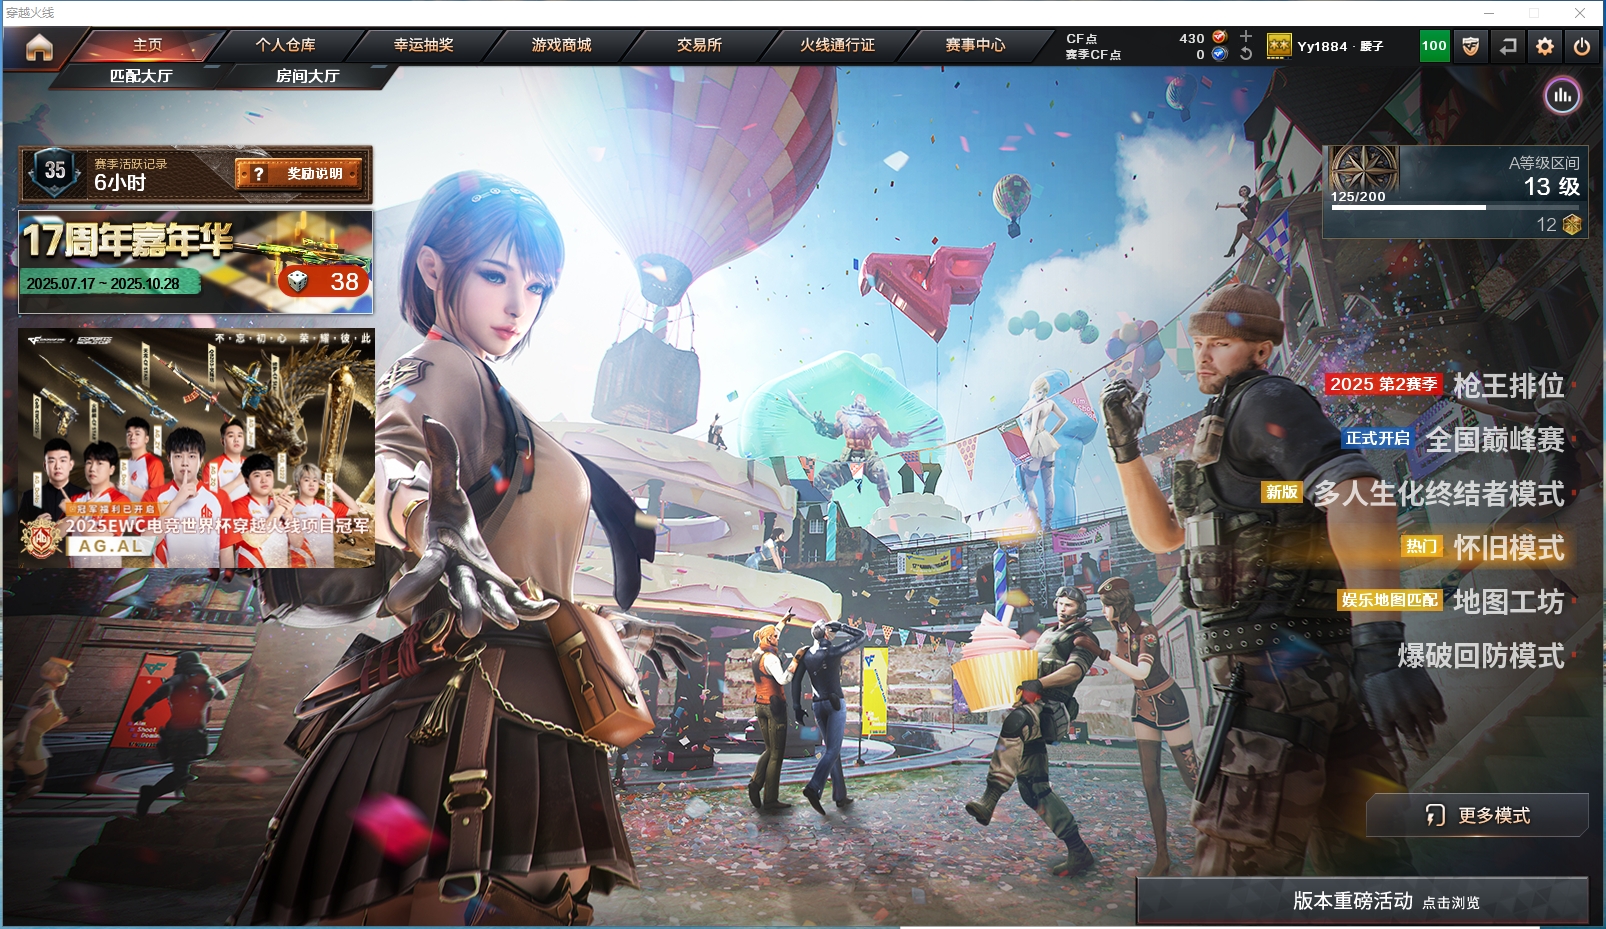Click the home house icon
Screen dimensions: 1606x929
[39, 47]
